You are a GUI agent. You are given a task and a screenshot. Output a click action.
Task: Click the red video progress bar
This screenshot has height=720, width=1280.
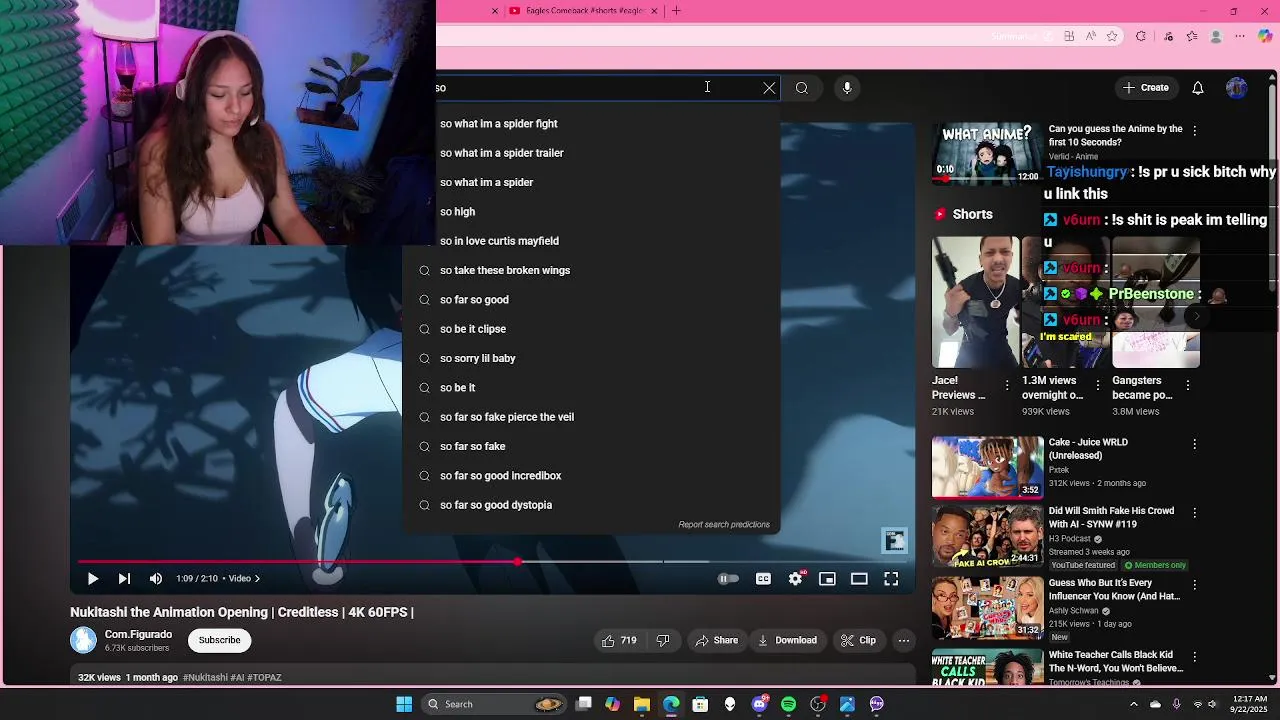point(298,562)
